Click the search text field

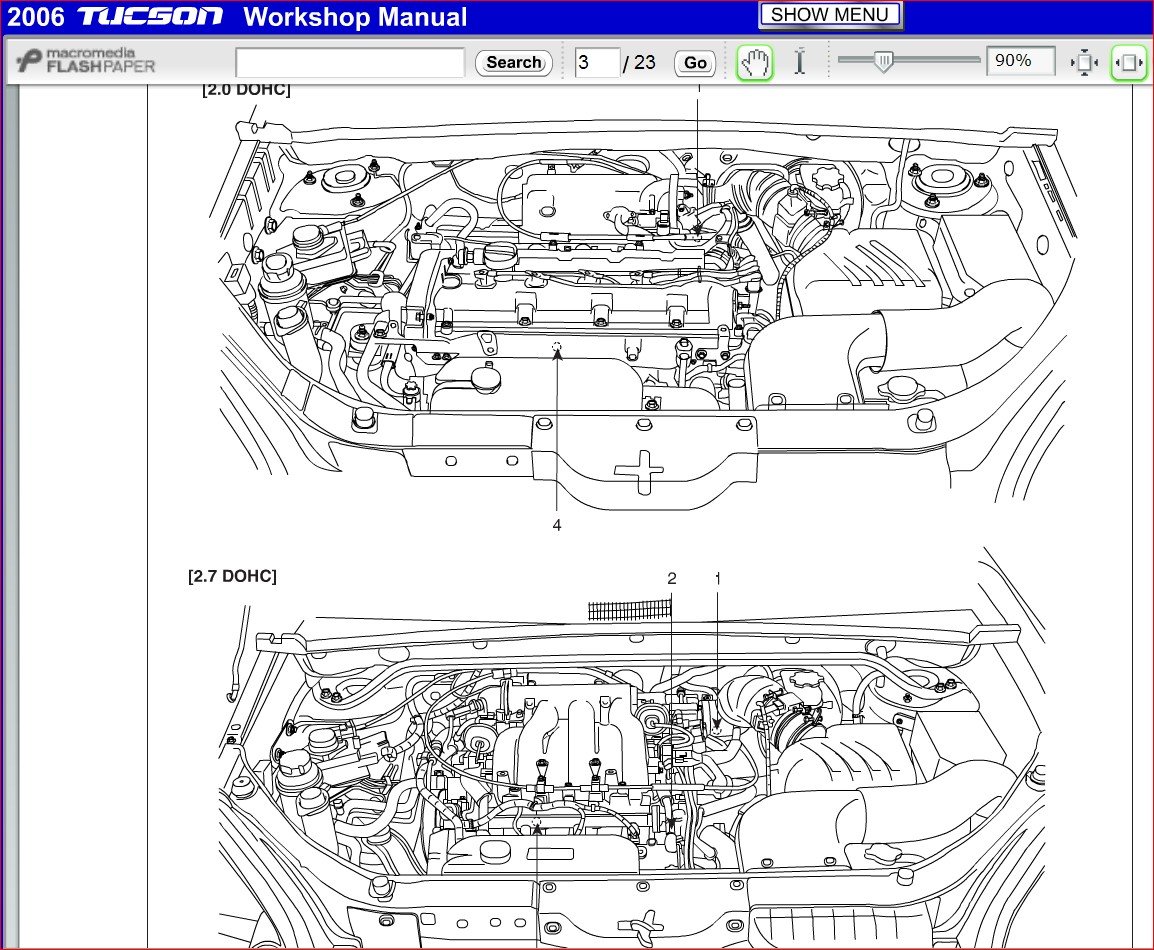(x=350, y=63)
